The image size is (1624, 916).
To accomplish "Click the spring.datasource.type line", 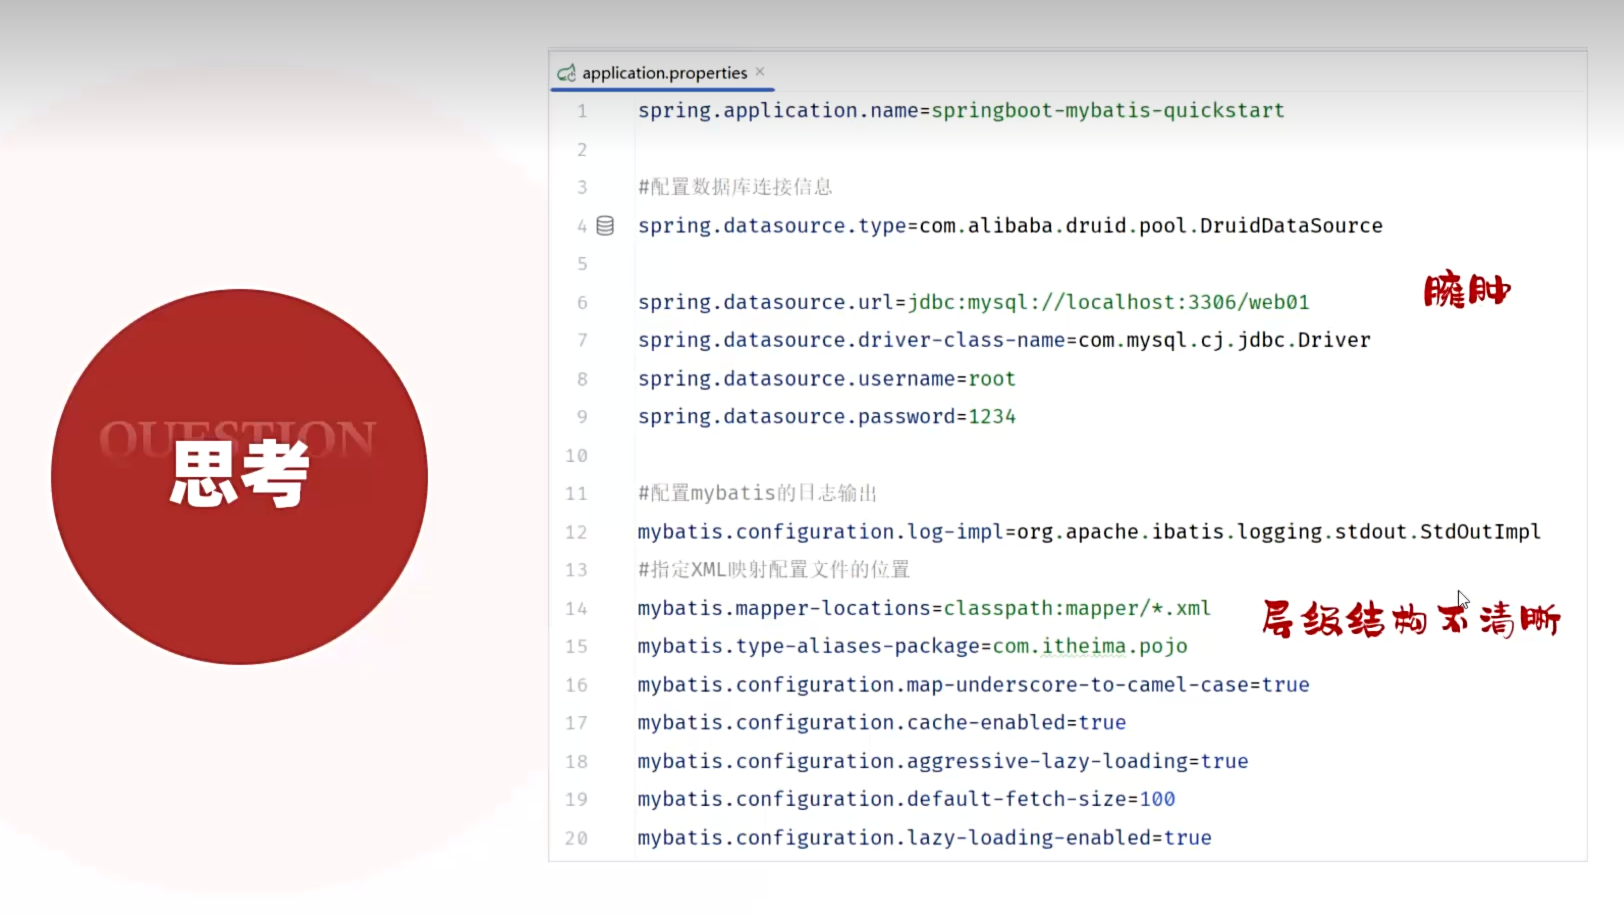I will point(1010,226).
